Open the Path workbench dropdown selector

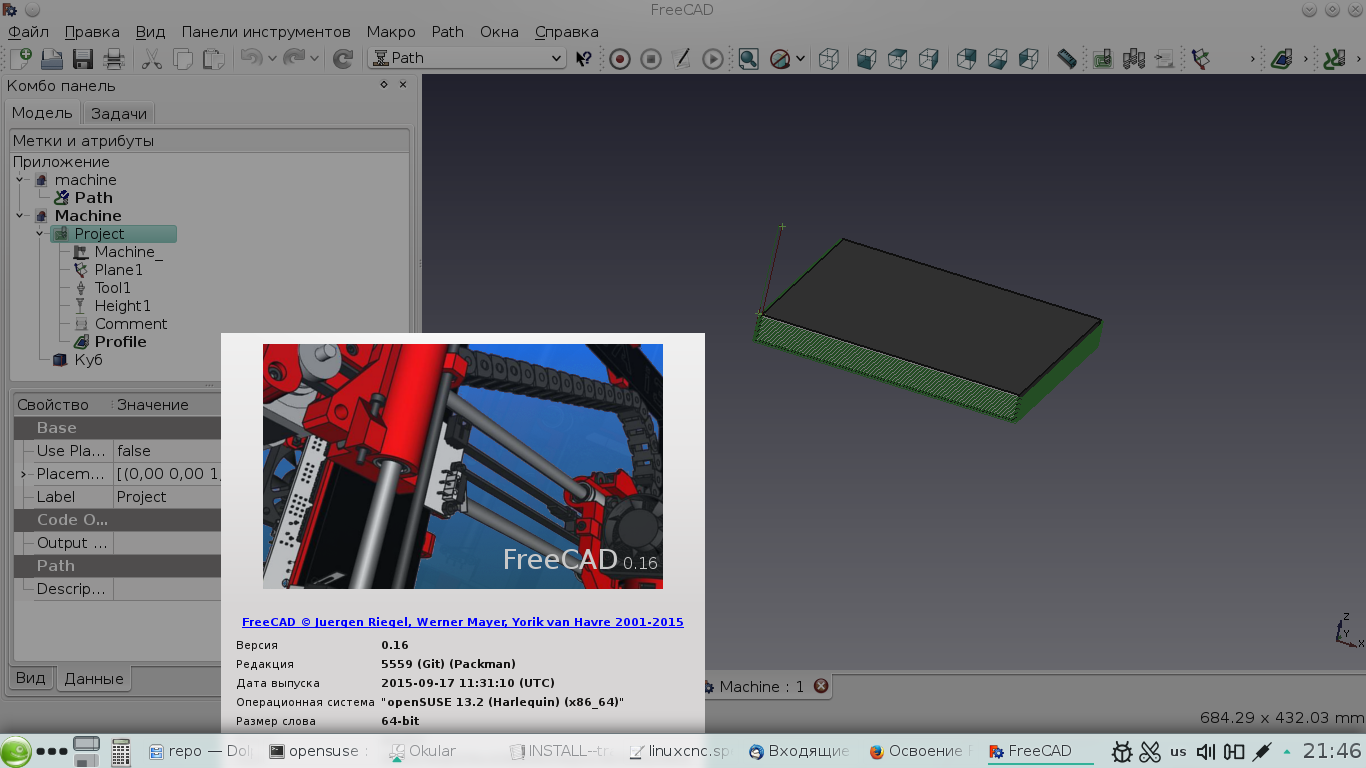[x=467, y=58]
